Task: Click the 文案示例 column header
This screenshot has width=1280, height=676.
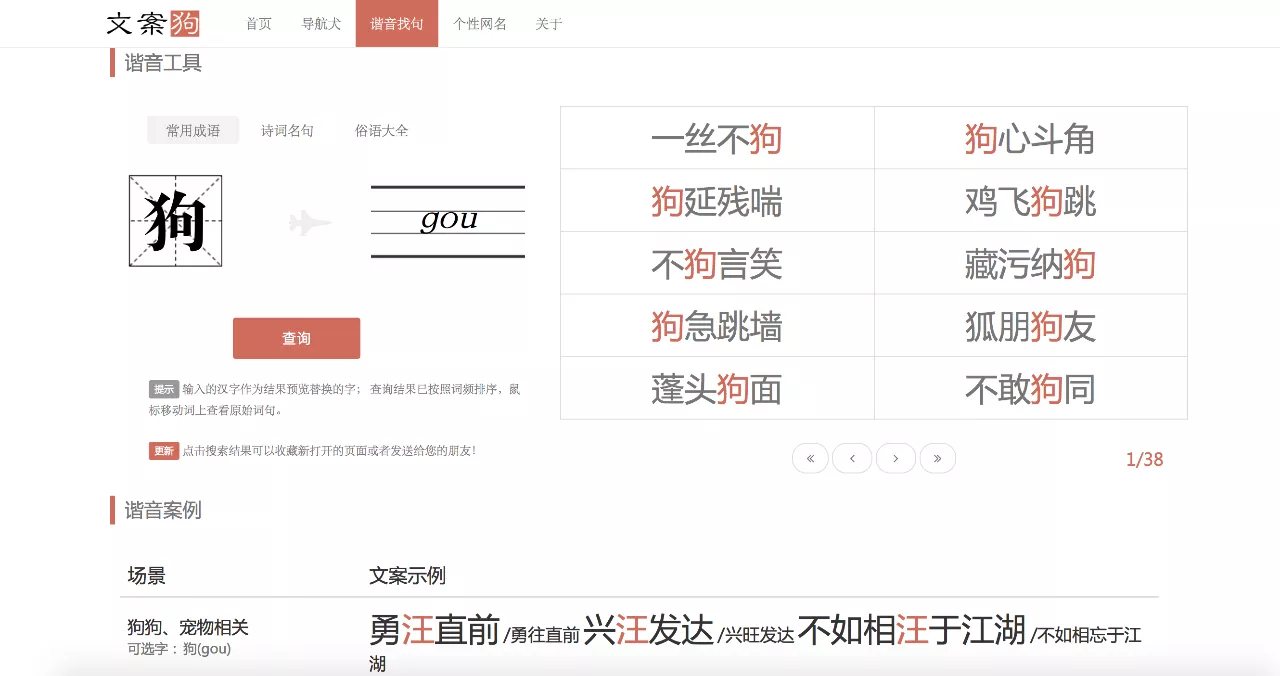Action: (407, 576)
